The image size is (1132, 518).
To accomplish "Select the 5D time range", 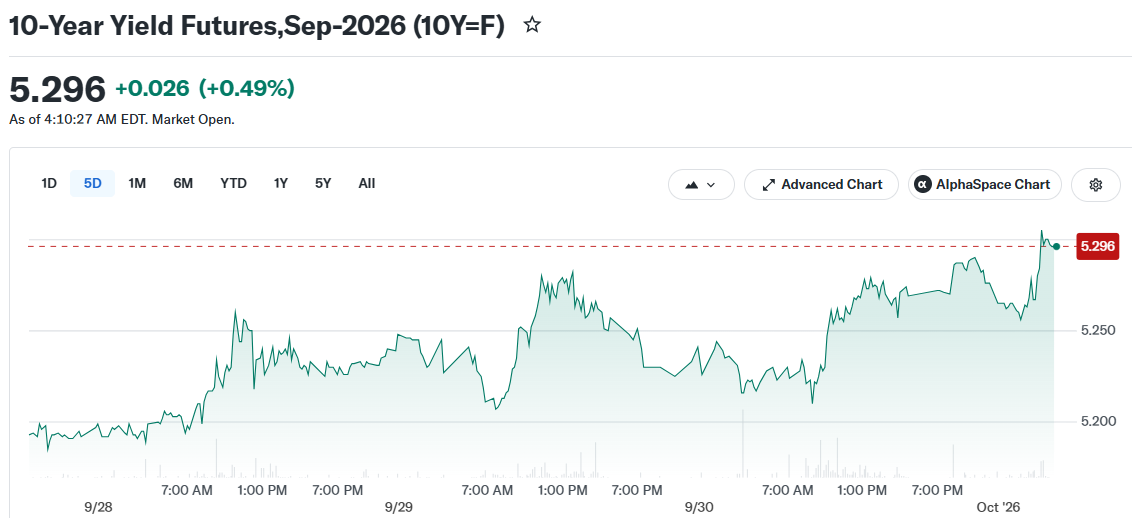I will click(x=92, y=183).
